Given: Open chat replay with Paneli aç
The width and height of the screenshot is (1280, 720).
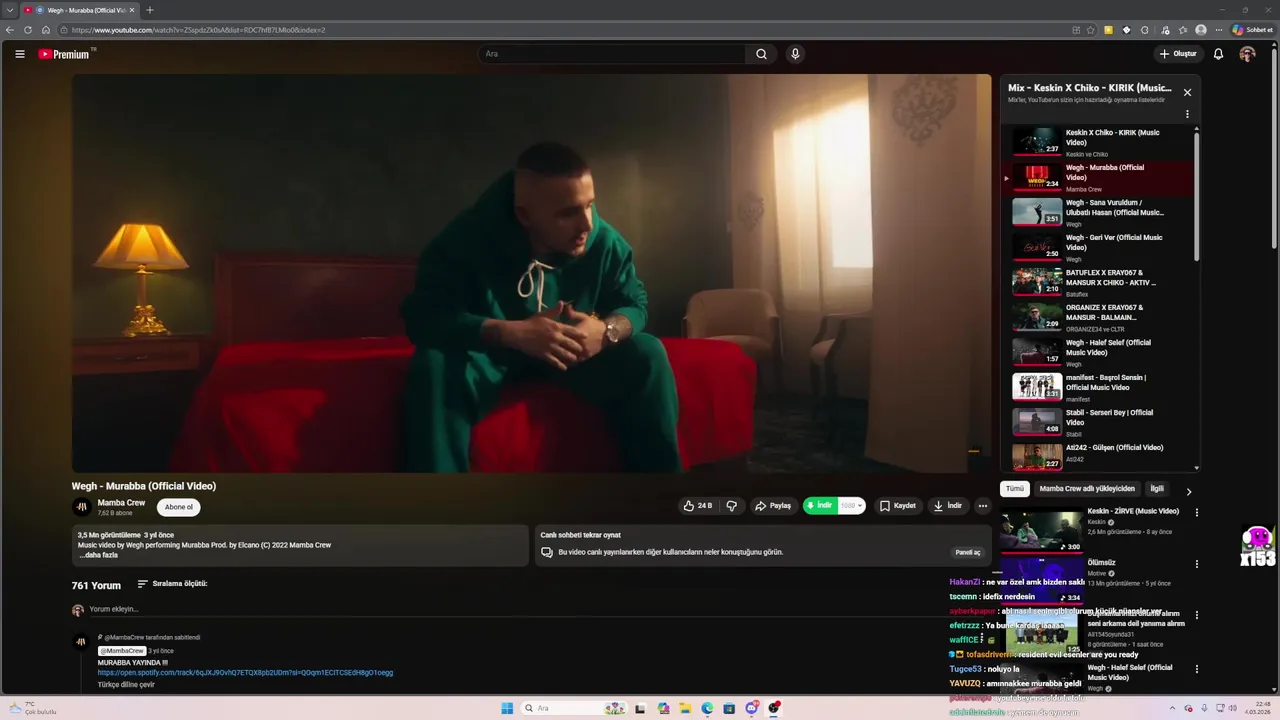Looking at the screenshot, I should pyautogui.click(x=968, y=552).
